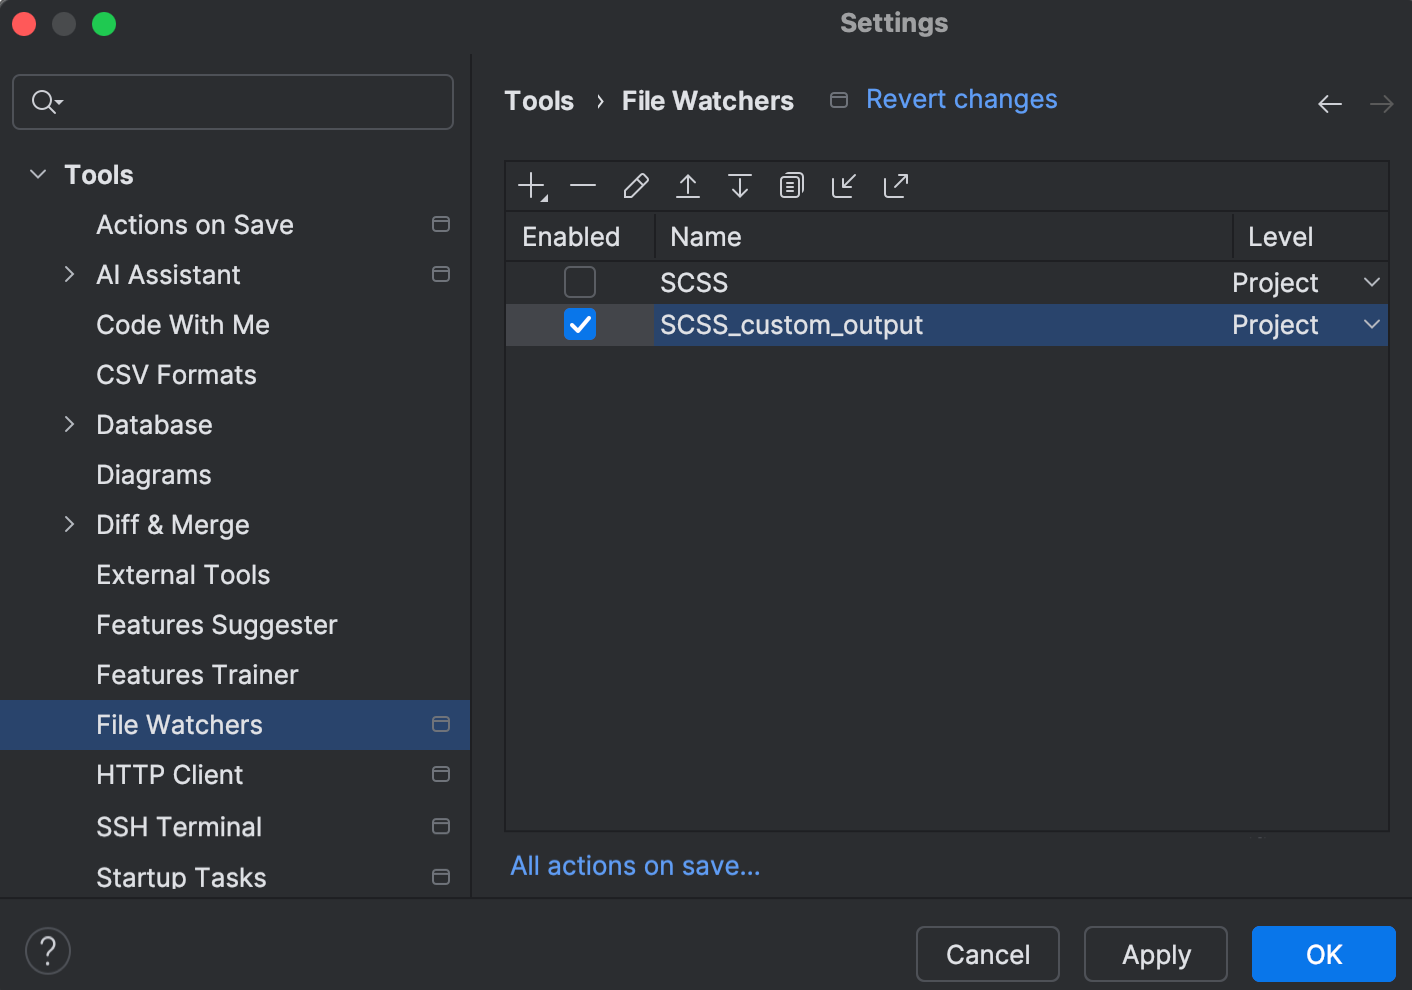Open HTTP Client settings page
Viewport: 1412px width, 990px height.
tap(169, 774)
